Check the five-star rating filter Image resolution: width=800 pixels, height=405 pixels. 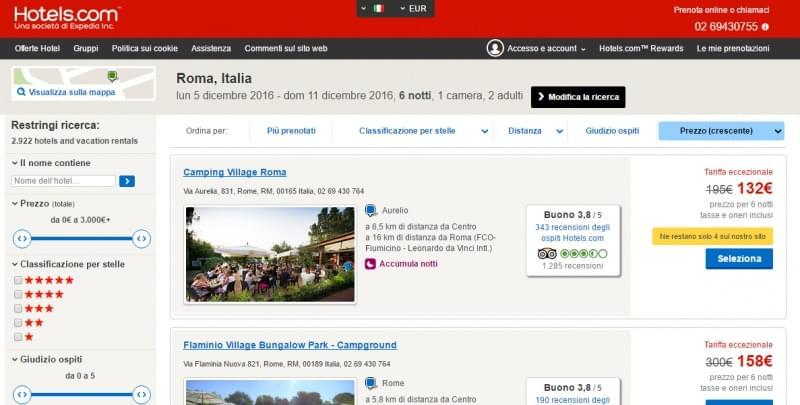[18, 280]
